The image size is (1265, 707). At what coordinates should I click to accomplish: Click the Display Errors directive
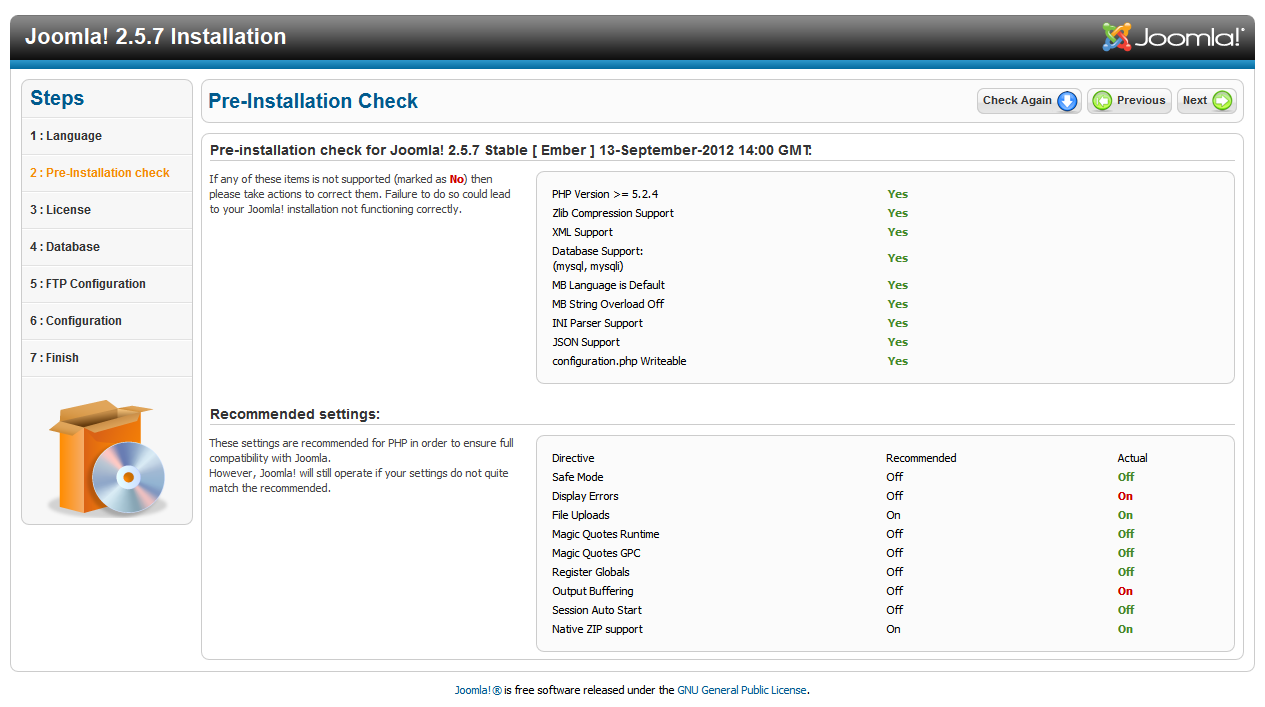click(x=585, y=496)
